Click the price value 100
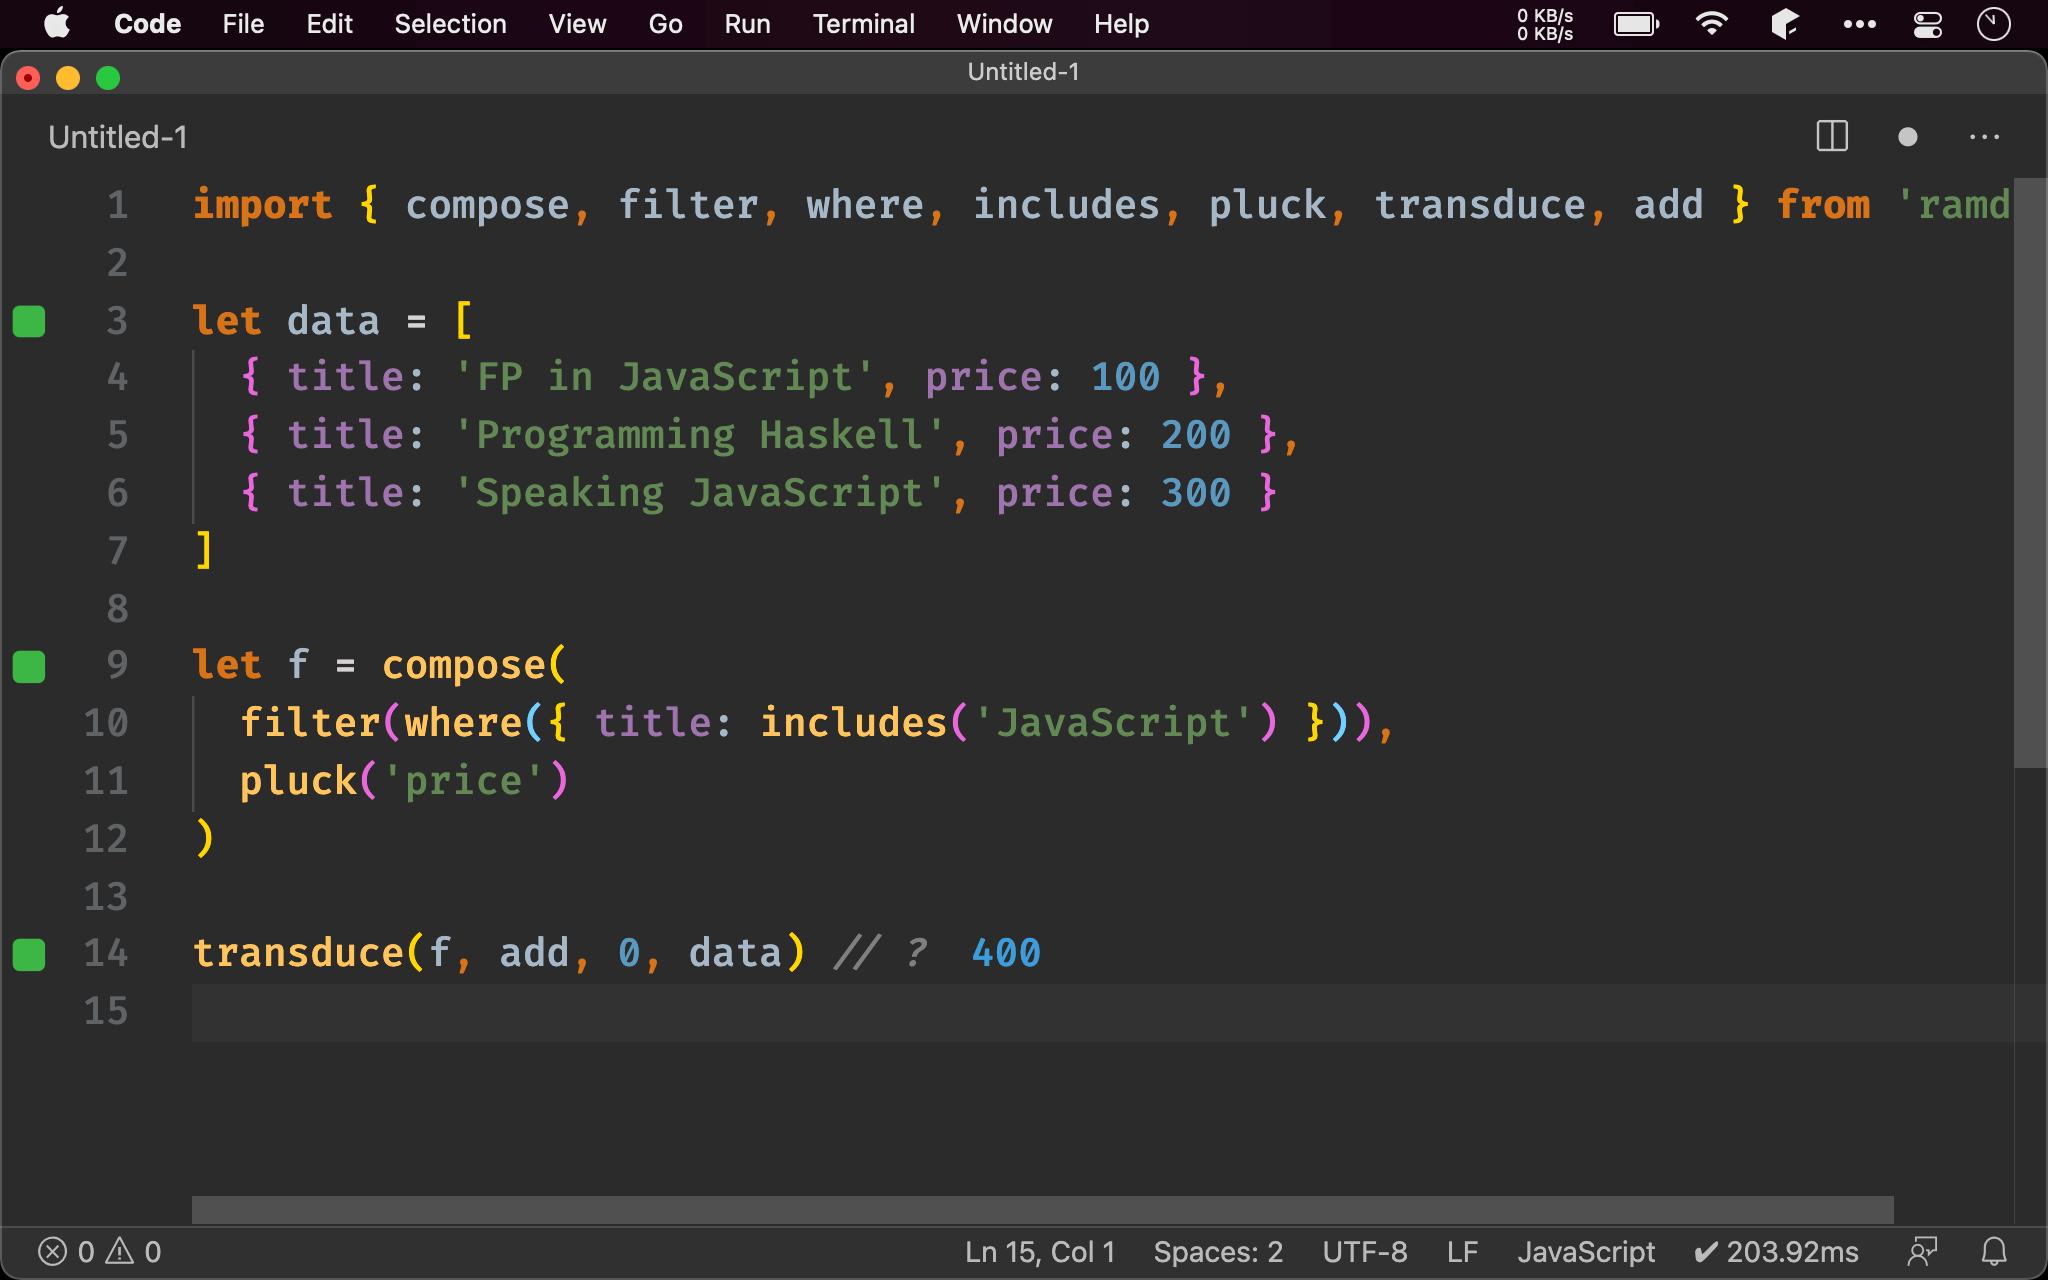The width and height of the screenshot is (2048, 1280). (x=1125, y=378)
